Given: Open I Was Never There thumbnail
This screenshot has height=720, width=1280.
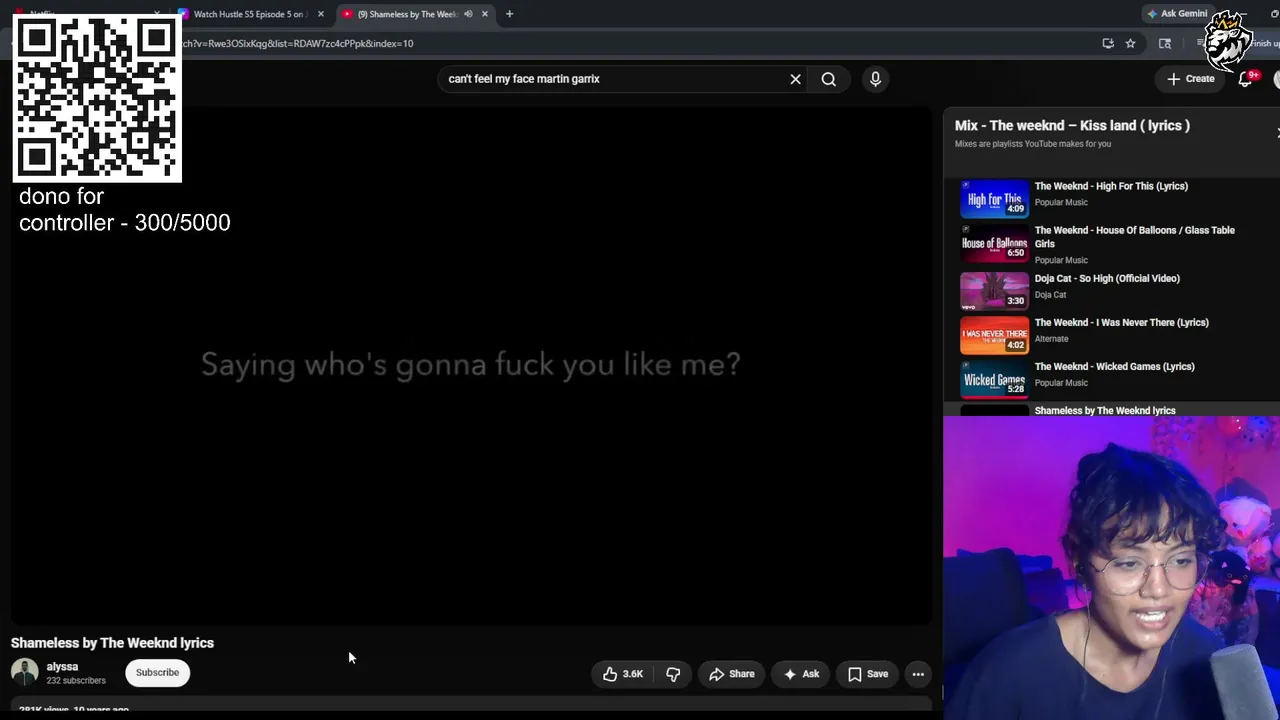Looking at the screenshot, I should click(x=994, y=335).
